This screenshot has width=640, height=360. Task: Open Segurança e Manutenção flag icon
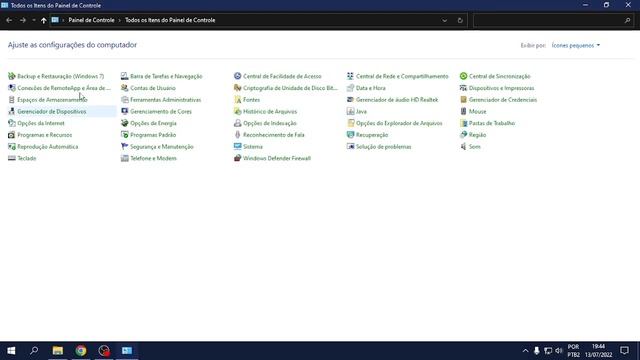[124, 147]
